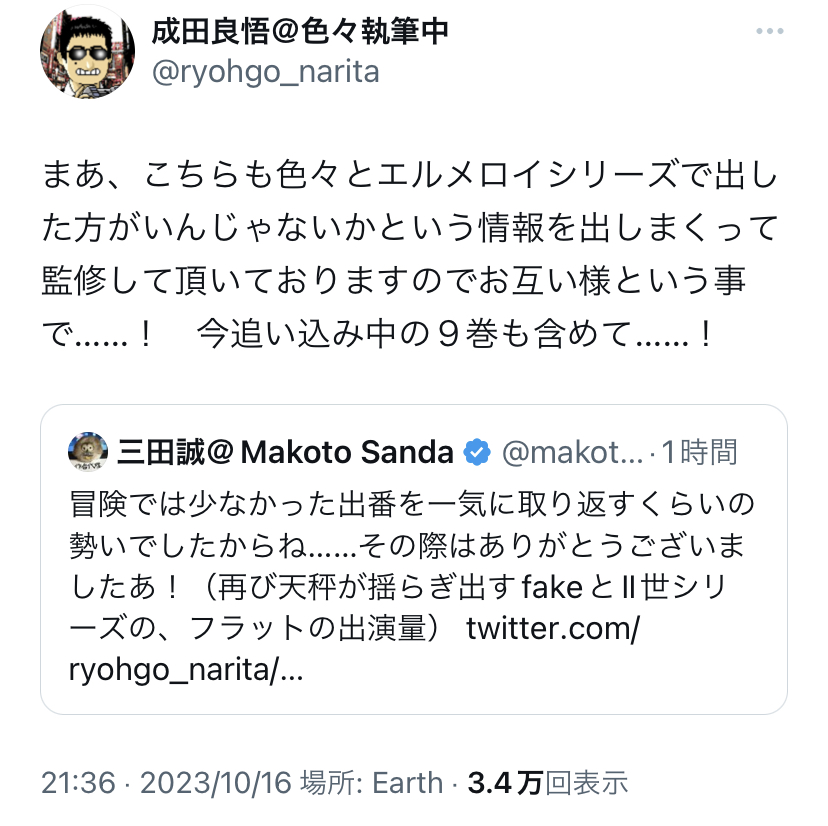
Task: Open display name 成田良悟@色々執筆中
Action: pyautogui.click(x=300, y=32)
